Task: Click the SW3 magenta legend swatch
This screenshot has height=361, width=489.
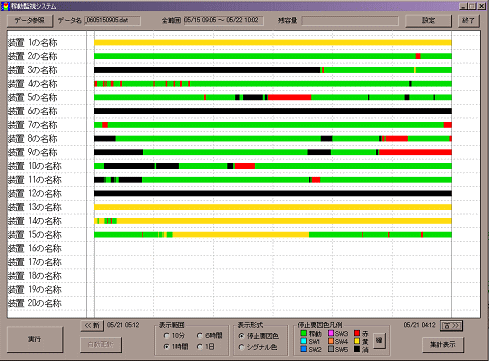Action: click(331, 333)
